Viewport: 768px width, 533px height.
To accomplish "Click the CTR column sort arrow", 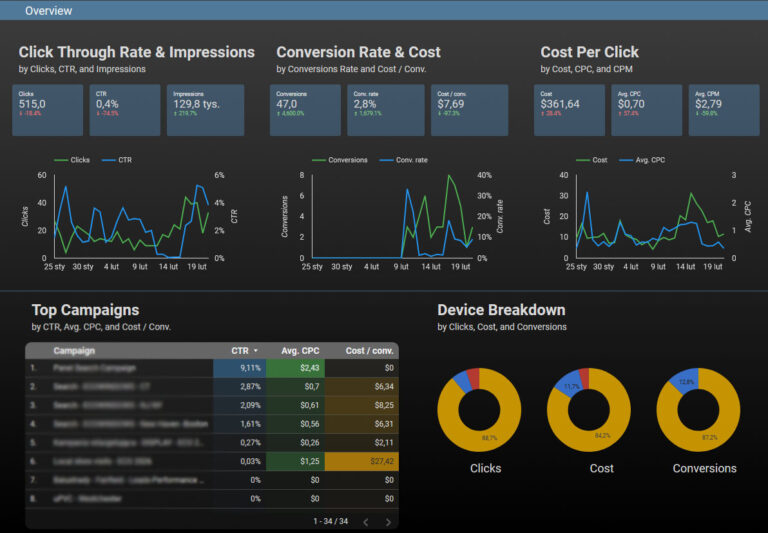I will [256, 351].
